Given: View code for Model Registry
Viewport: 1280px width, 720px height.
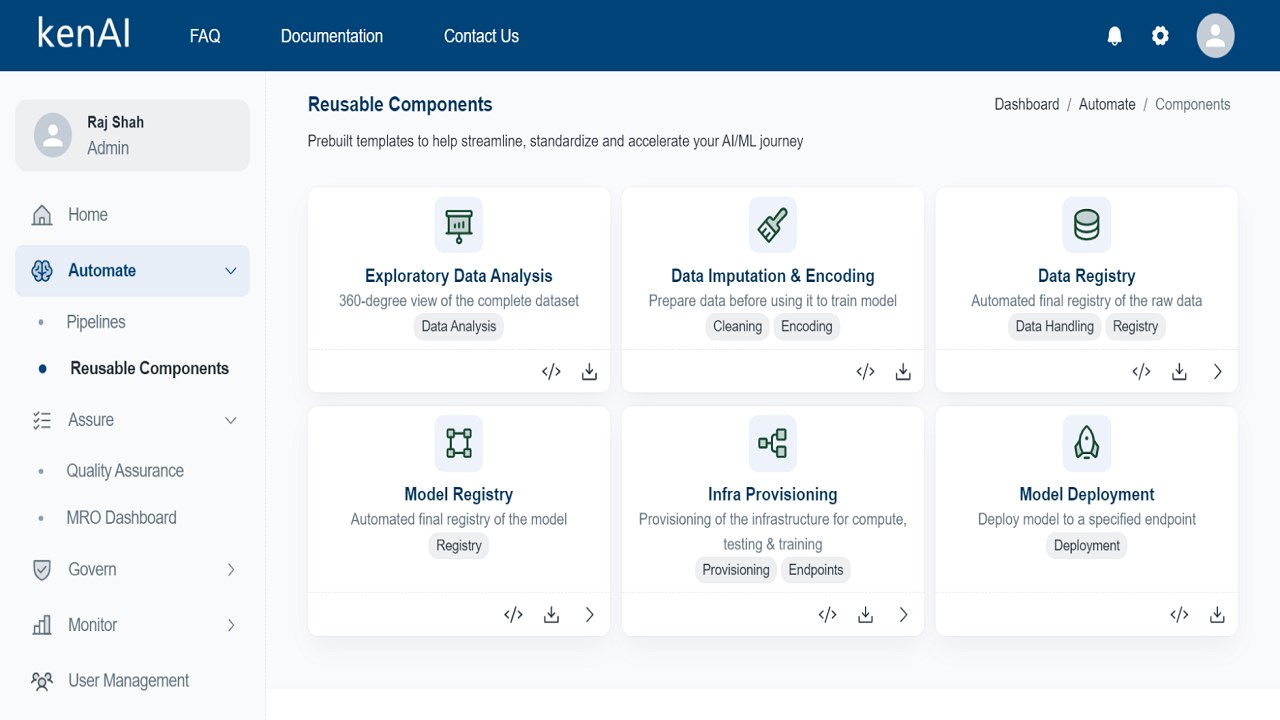Looking at the screenshot, I should 513,615.
